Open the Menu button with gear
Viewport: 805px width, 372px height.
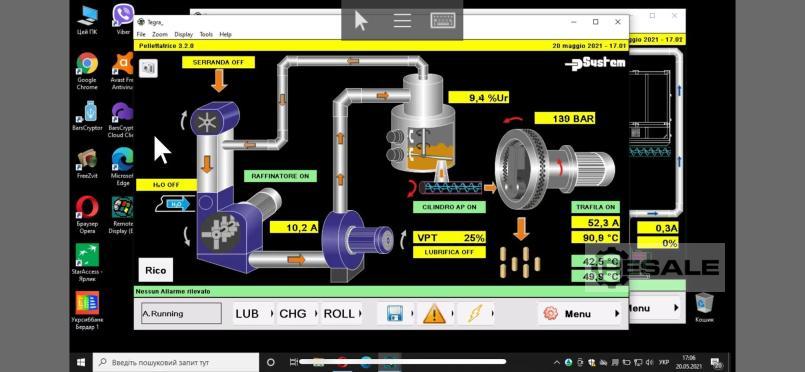pyautogui.click(x=581, y=314)
